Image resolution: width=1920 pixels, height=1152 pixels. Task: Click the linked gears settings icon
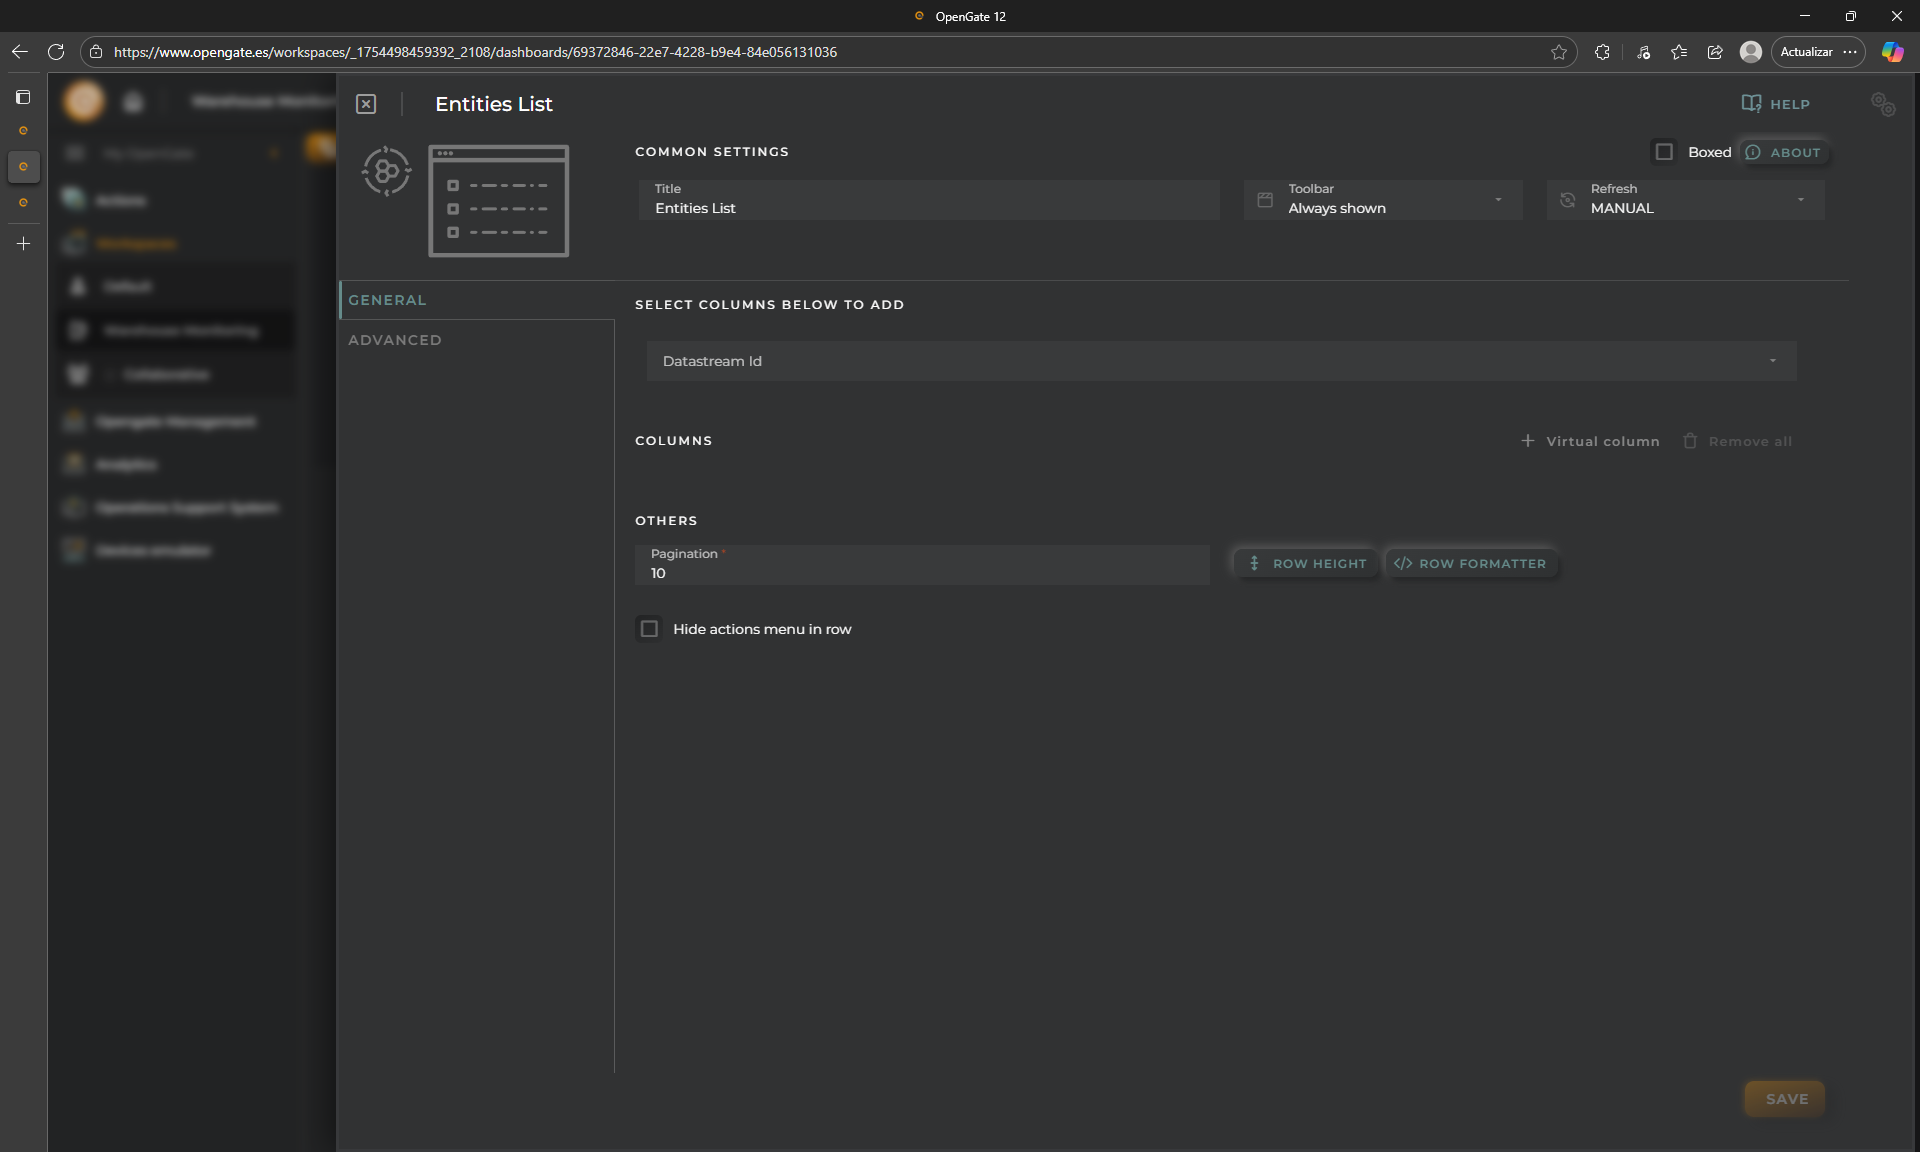point(1883,104)
